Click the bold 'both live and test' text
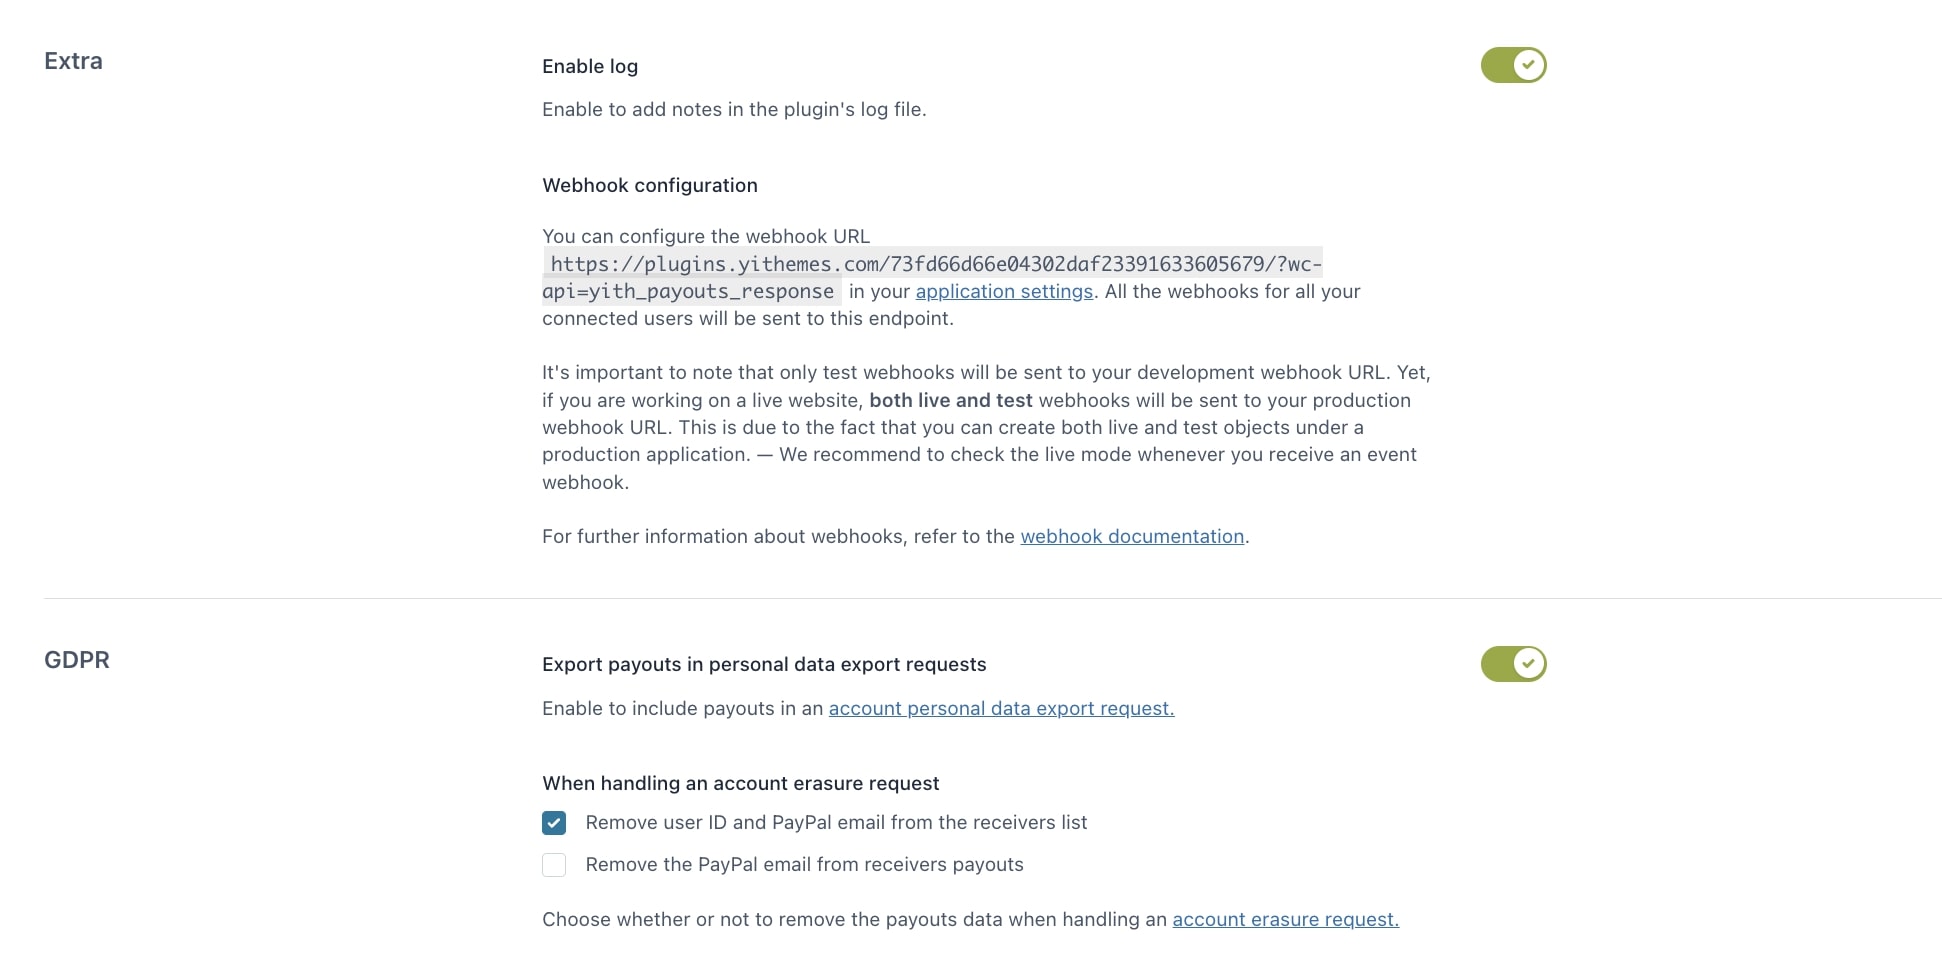The height and width of the screenshot is (980, 1942). point(950,401)
